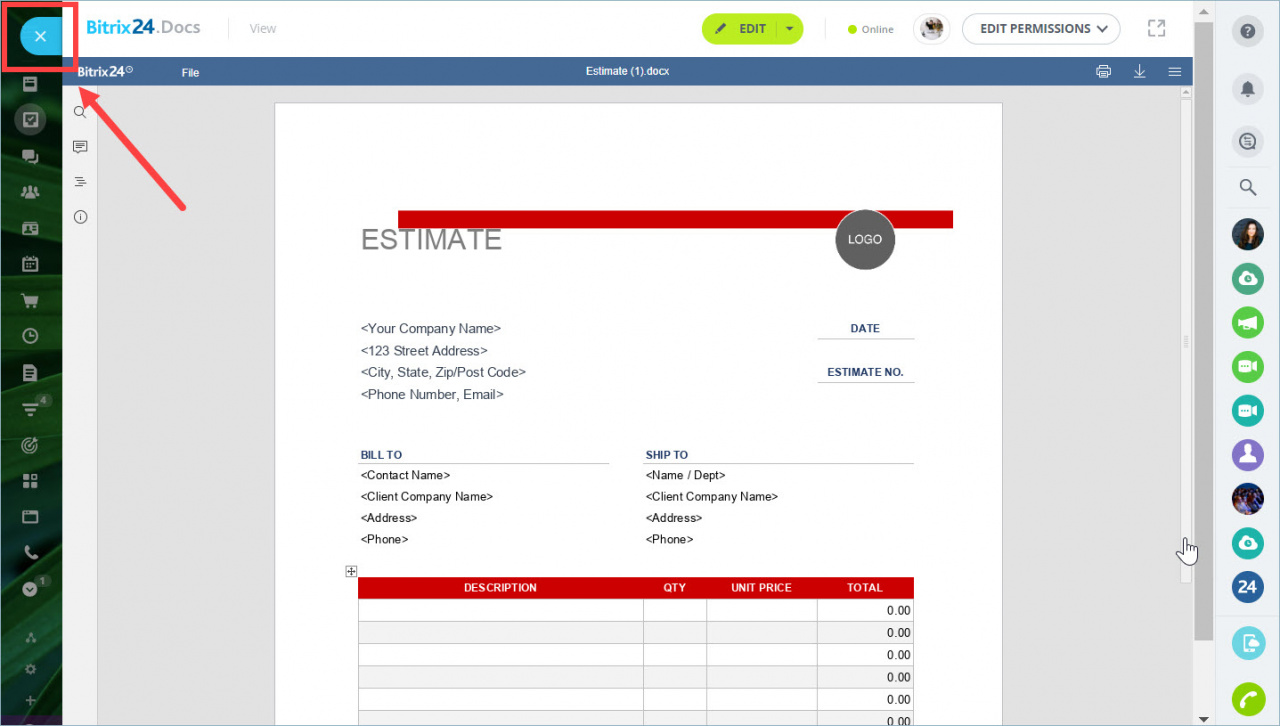Open the File menu

190,72
